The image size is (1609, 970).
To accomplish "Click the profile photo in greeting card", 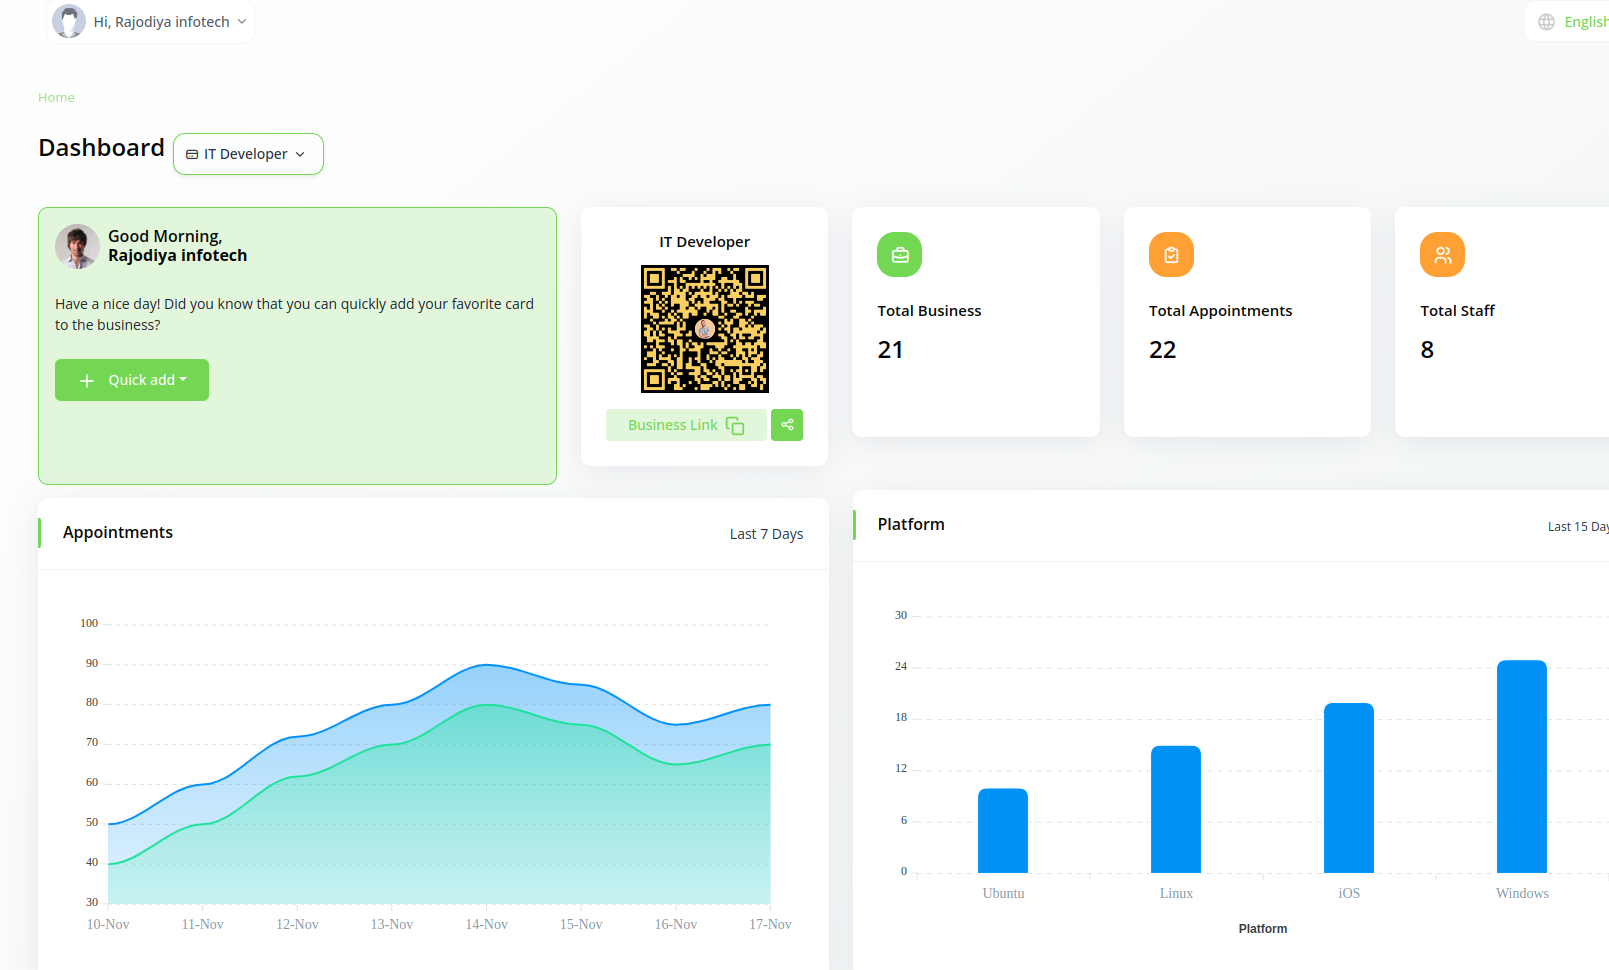I will [77, 246].
